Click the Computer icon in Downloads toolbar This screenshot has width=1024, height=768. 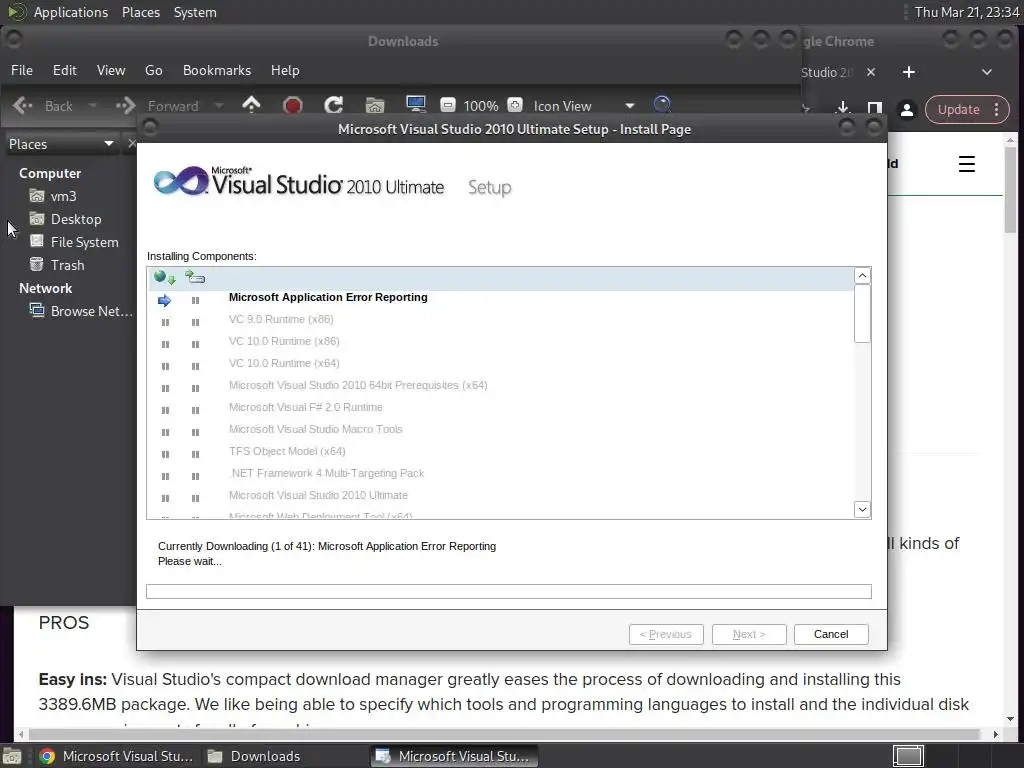pyautogui.click(x=416, y=104)
